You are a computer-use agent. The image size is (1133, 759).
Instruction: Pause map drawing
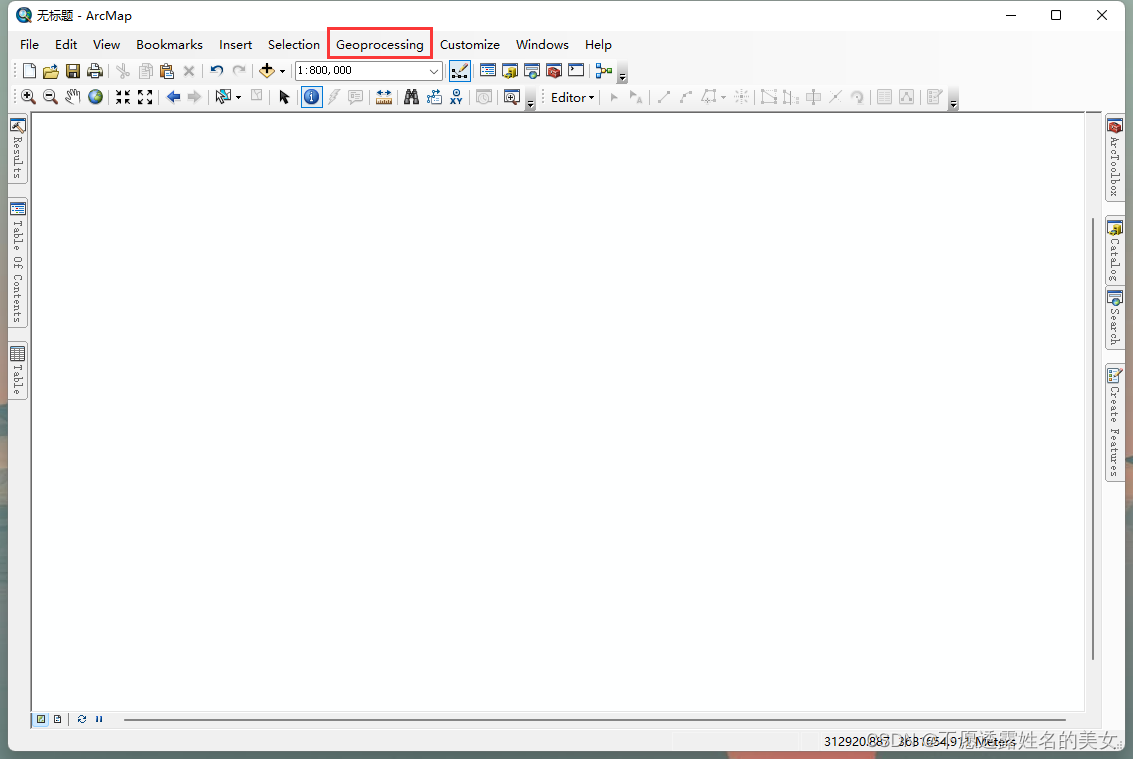99,719
